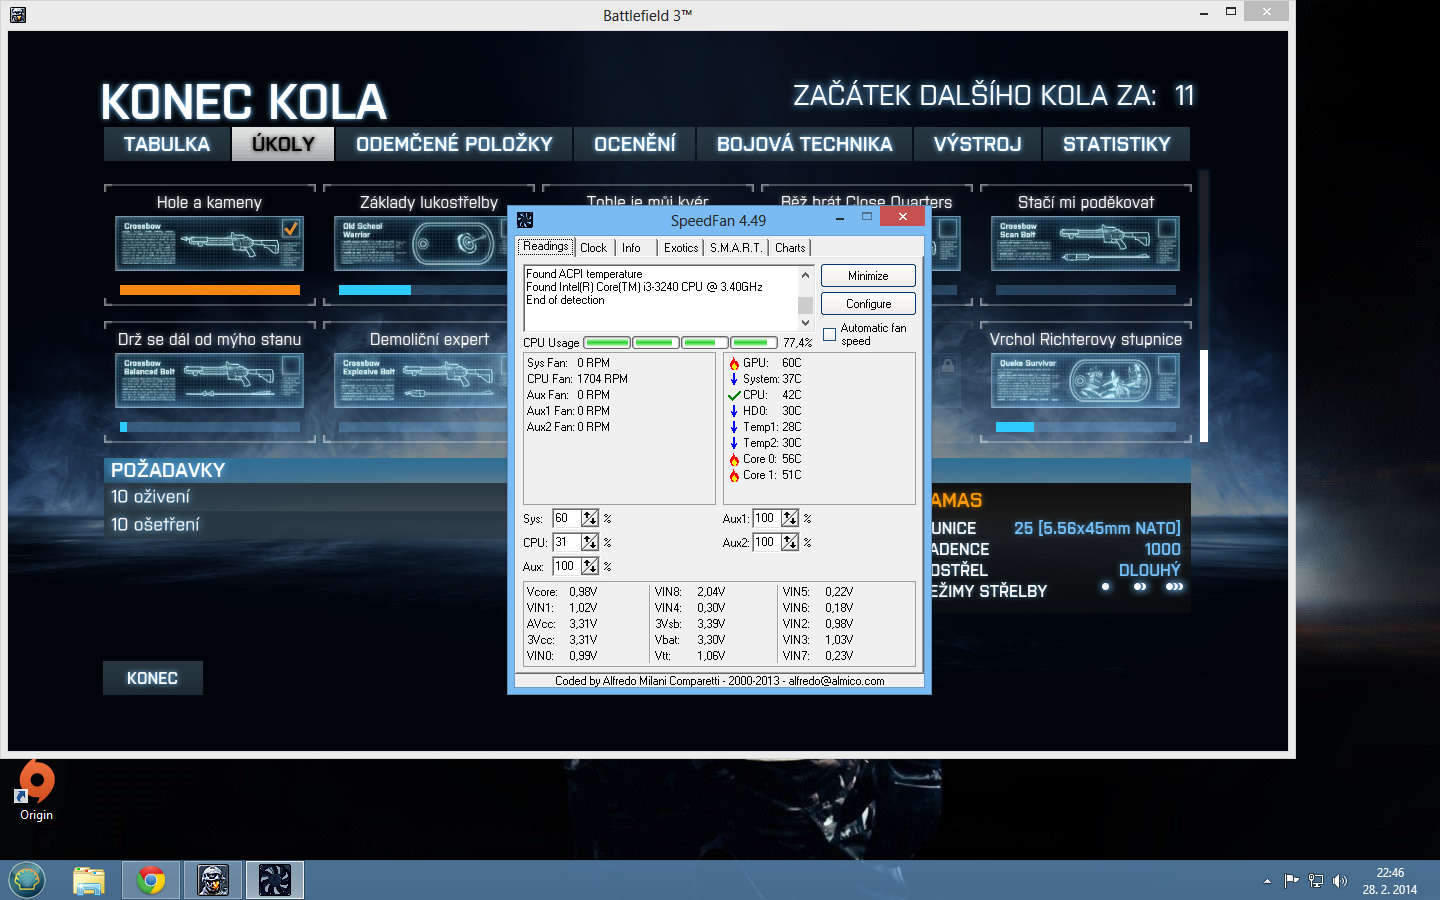Open SpeedFan Charts tab
The image size is (1440, 900).
(x=790, y=247)
